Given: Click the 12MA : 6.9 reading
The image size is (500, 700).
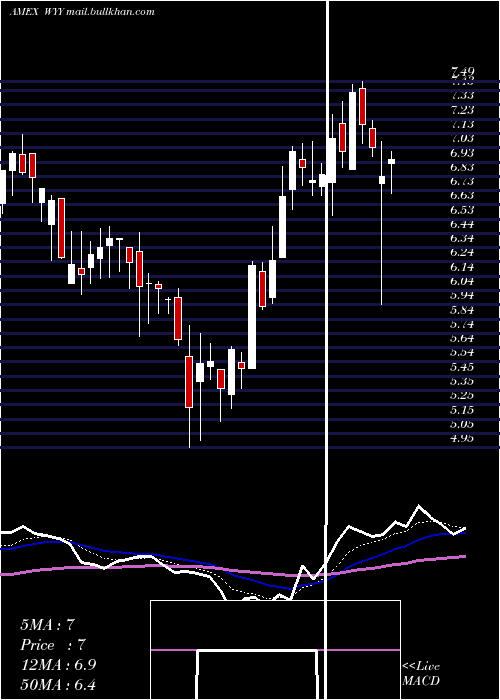Looking at the screenshot, I should click(x=58, y=665).
